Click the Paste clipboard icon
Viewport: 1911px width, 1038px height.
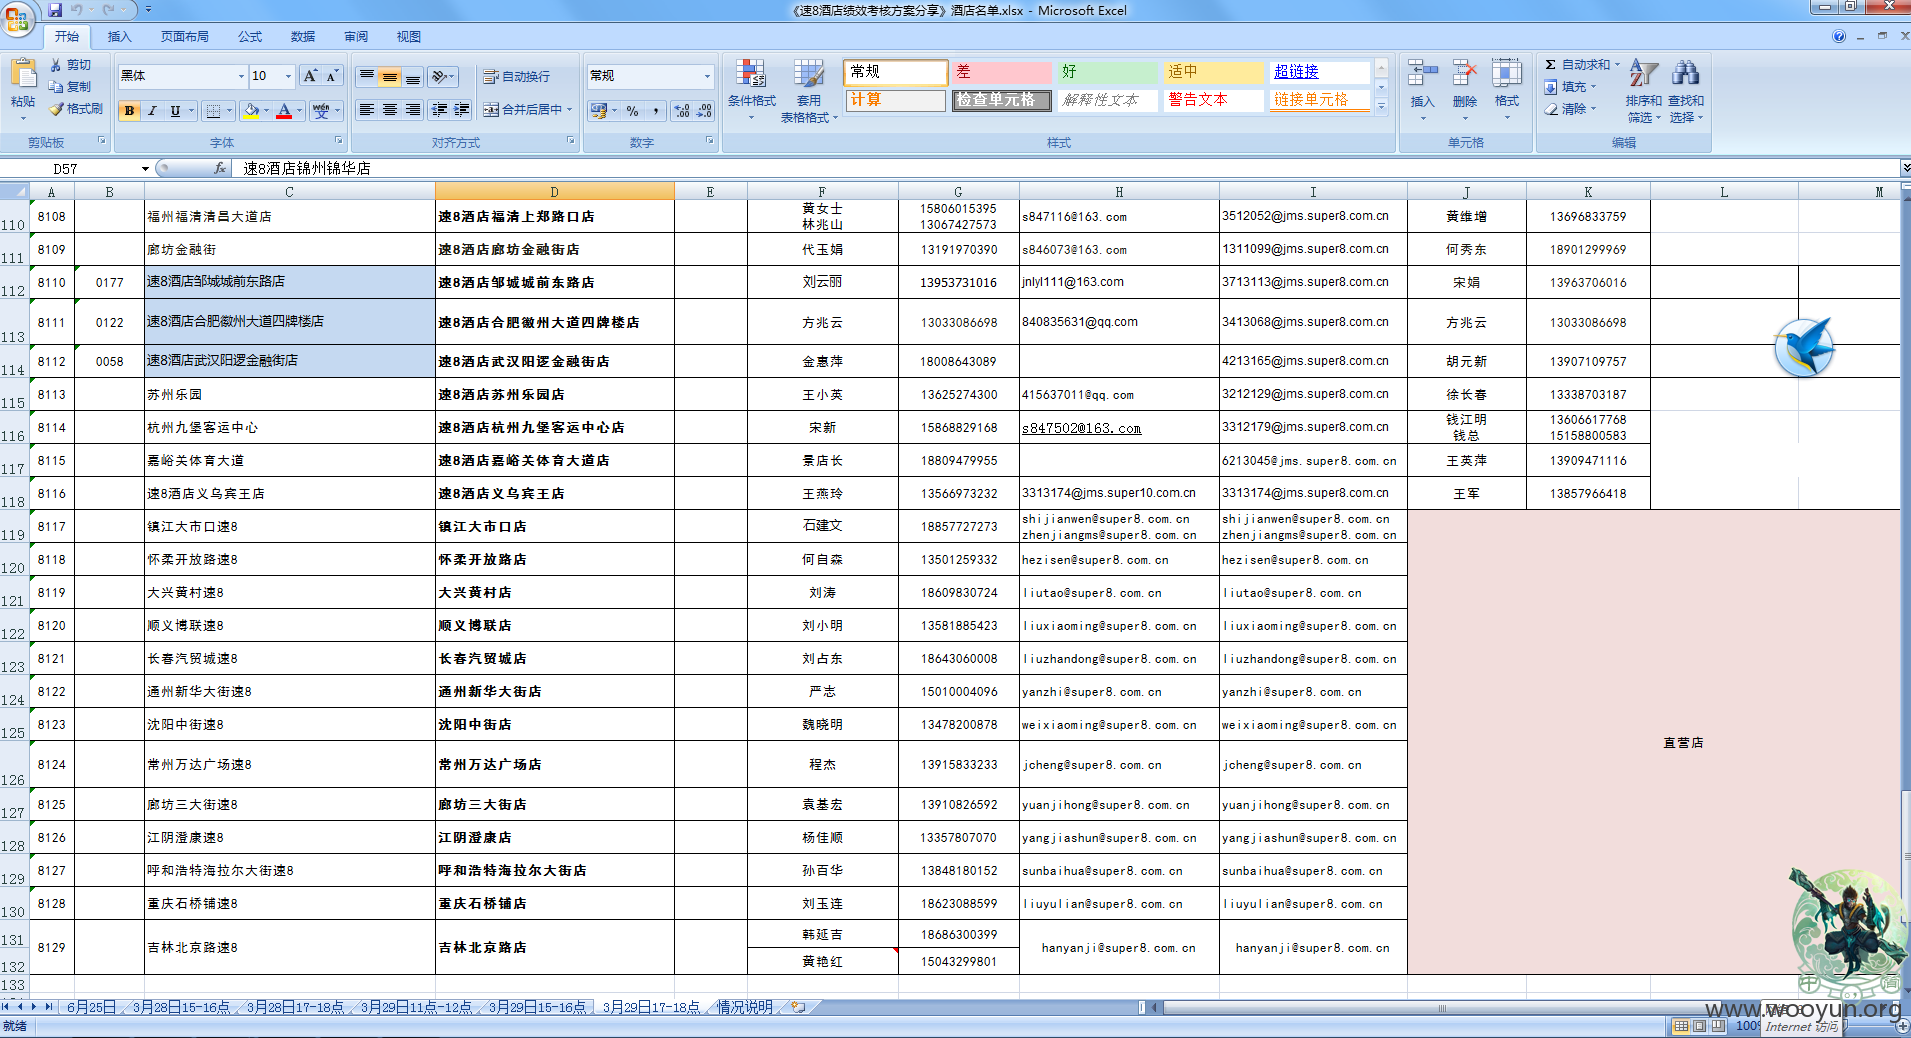point(23,74)
